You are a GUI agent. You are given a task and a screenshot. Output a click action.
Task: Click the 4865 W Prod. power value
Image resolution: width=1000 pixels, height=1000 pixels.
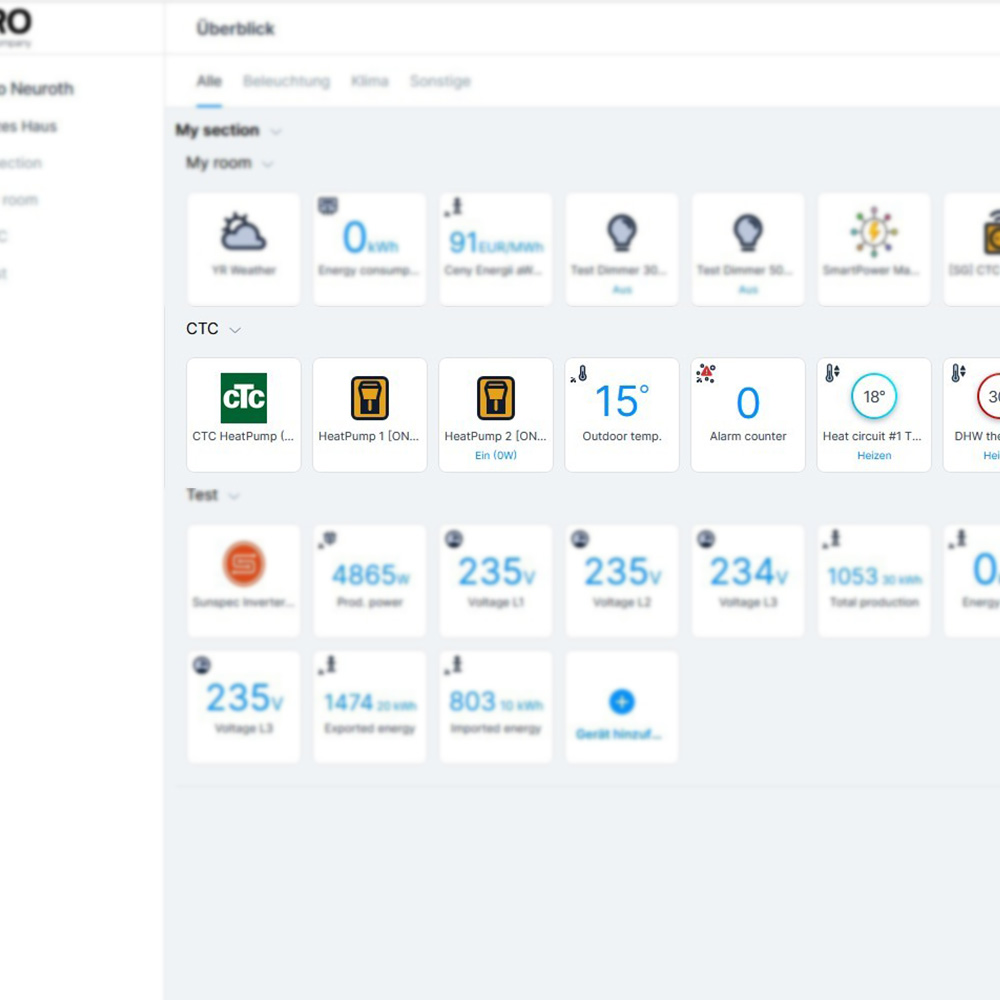(x=371, y=575)
